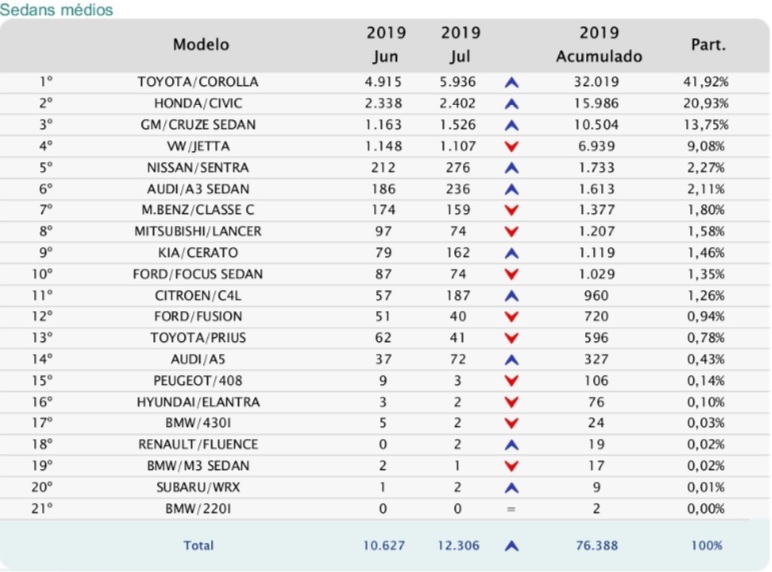This screenshot has height=572, width=772.
Task: Click the up arrow in Citroen/C4L row
Action: [x=512, y=296]
